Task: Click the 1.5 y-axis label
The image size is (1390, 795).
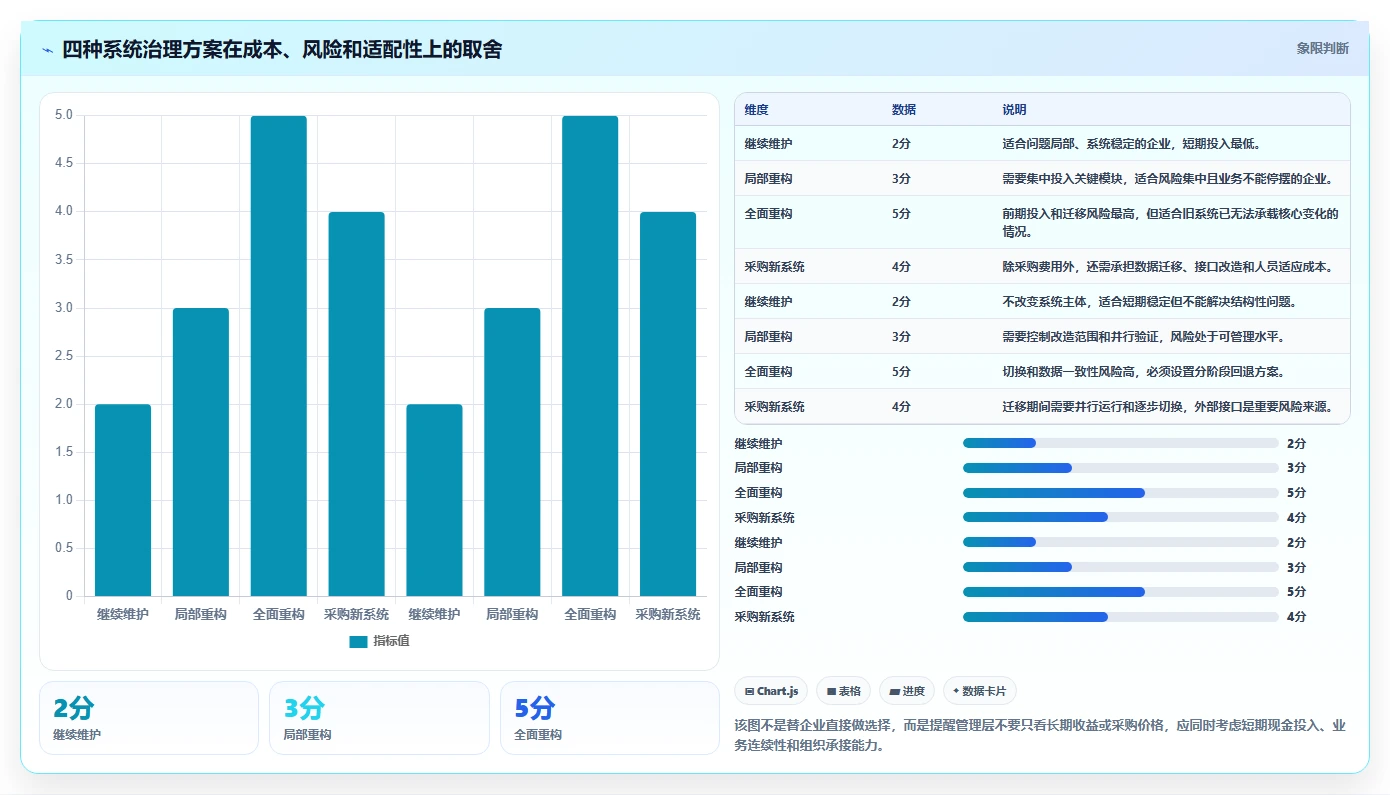Action: tap(64, 452)
